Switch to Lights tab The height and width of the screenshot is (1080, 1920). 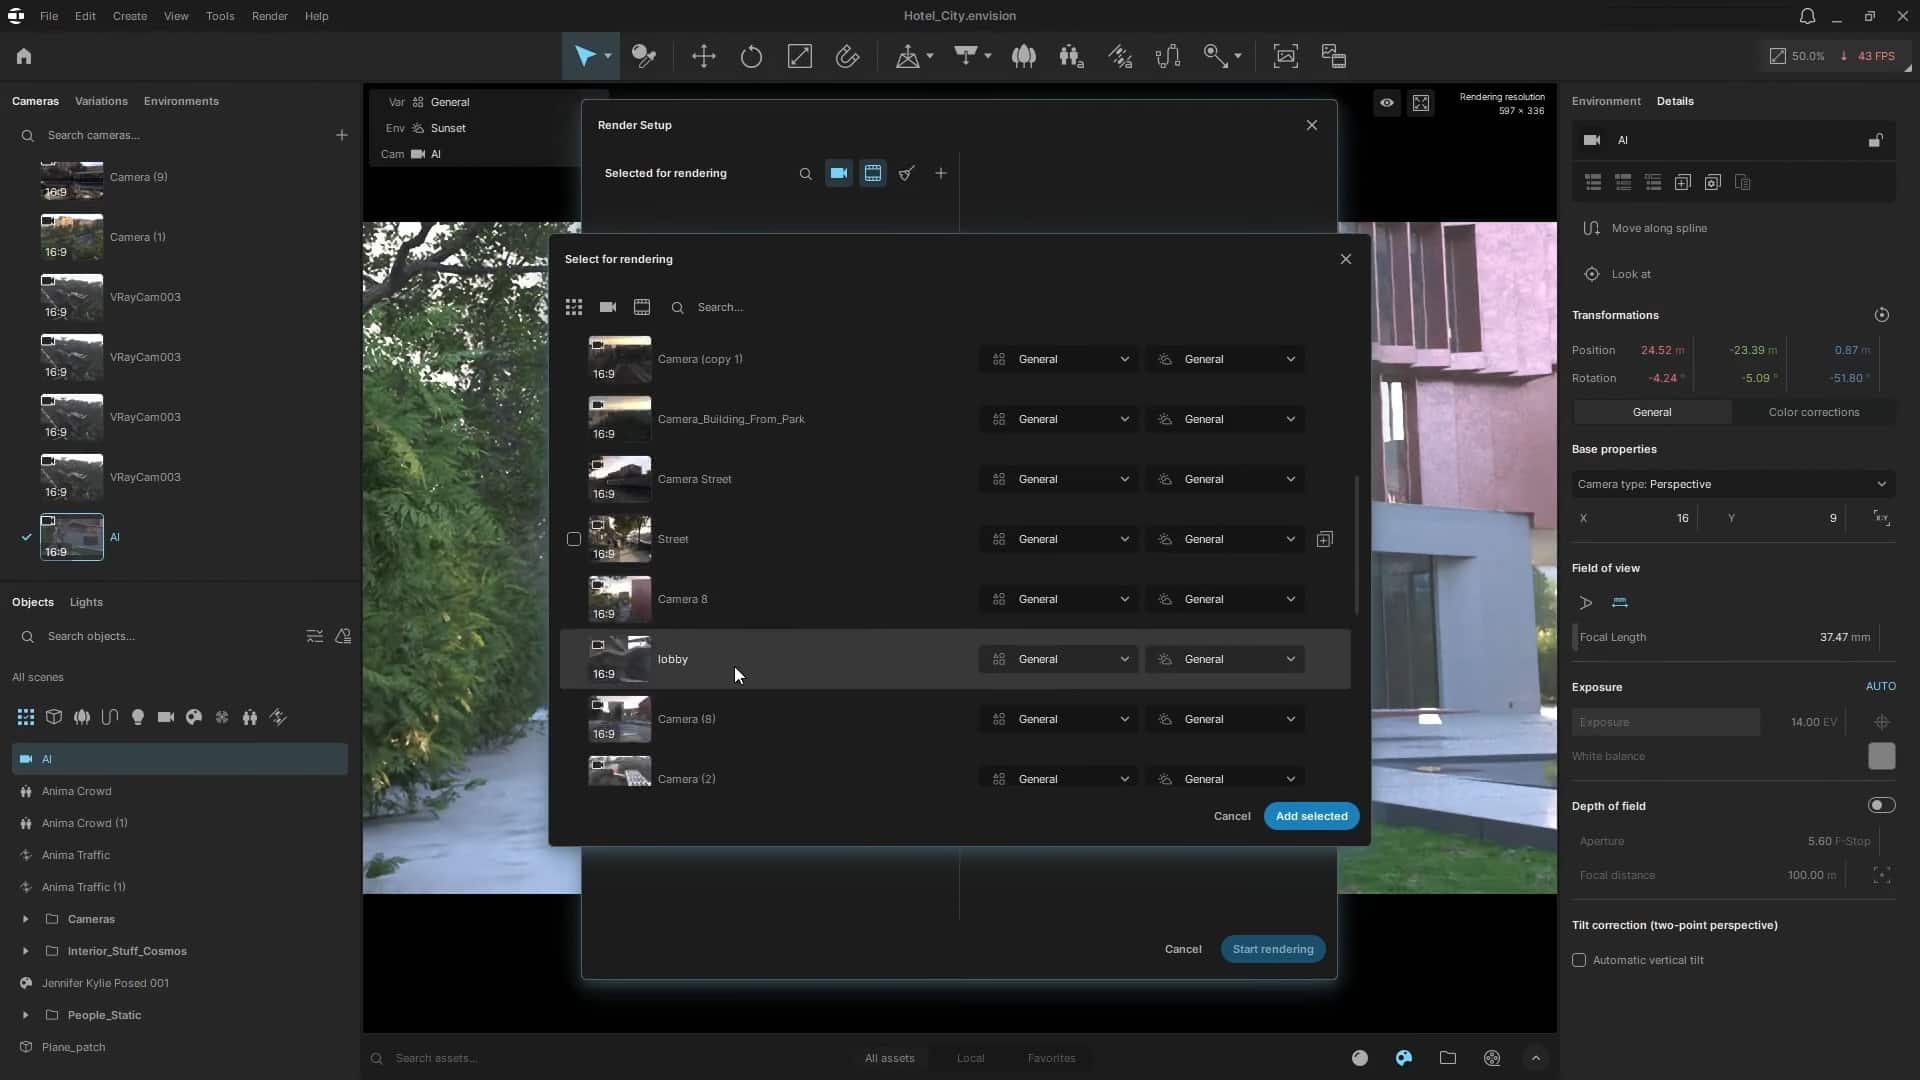86,602
